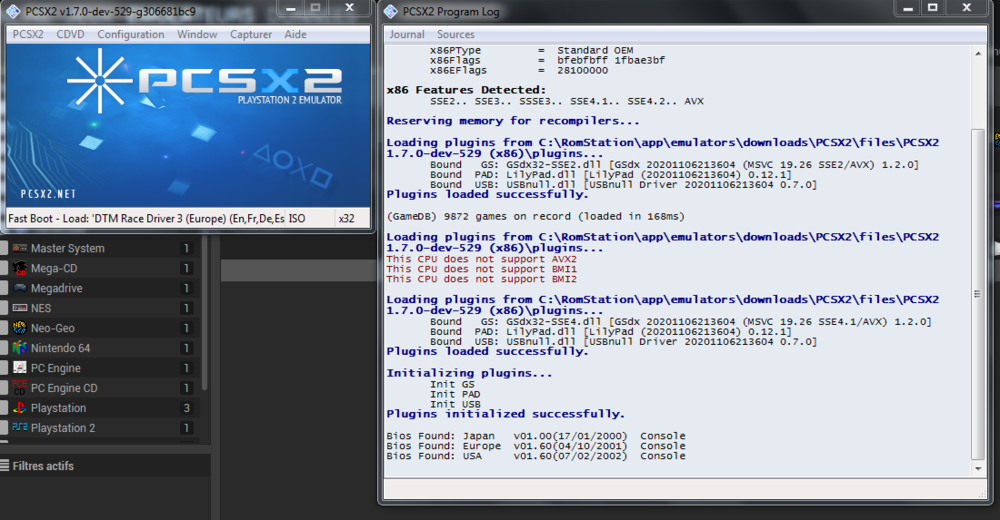Click 'Plugins initialized successfully.' log line
The width and height of the screenshot is (1000, 520).
[506, 414]
